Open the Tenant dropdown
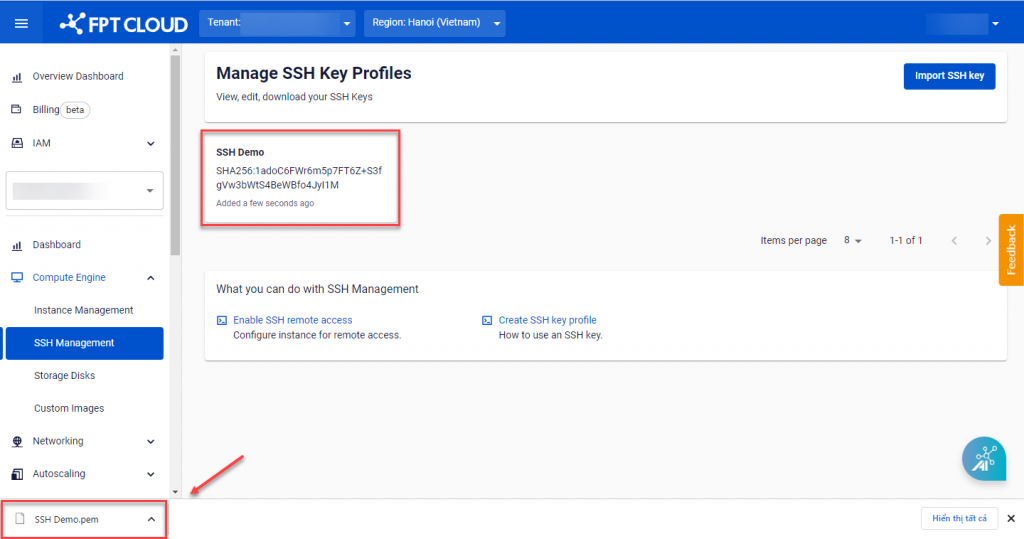1024x539 pixels. [278, 23]
